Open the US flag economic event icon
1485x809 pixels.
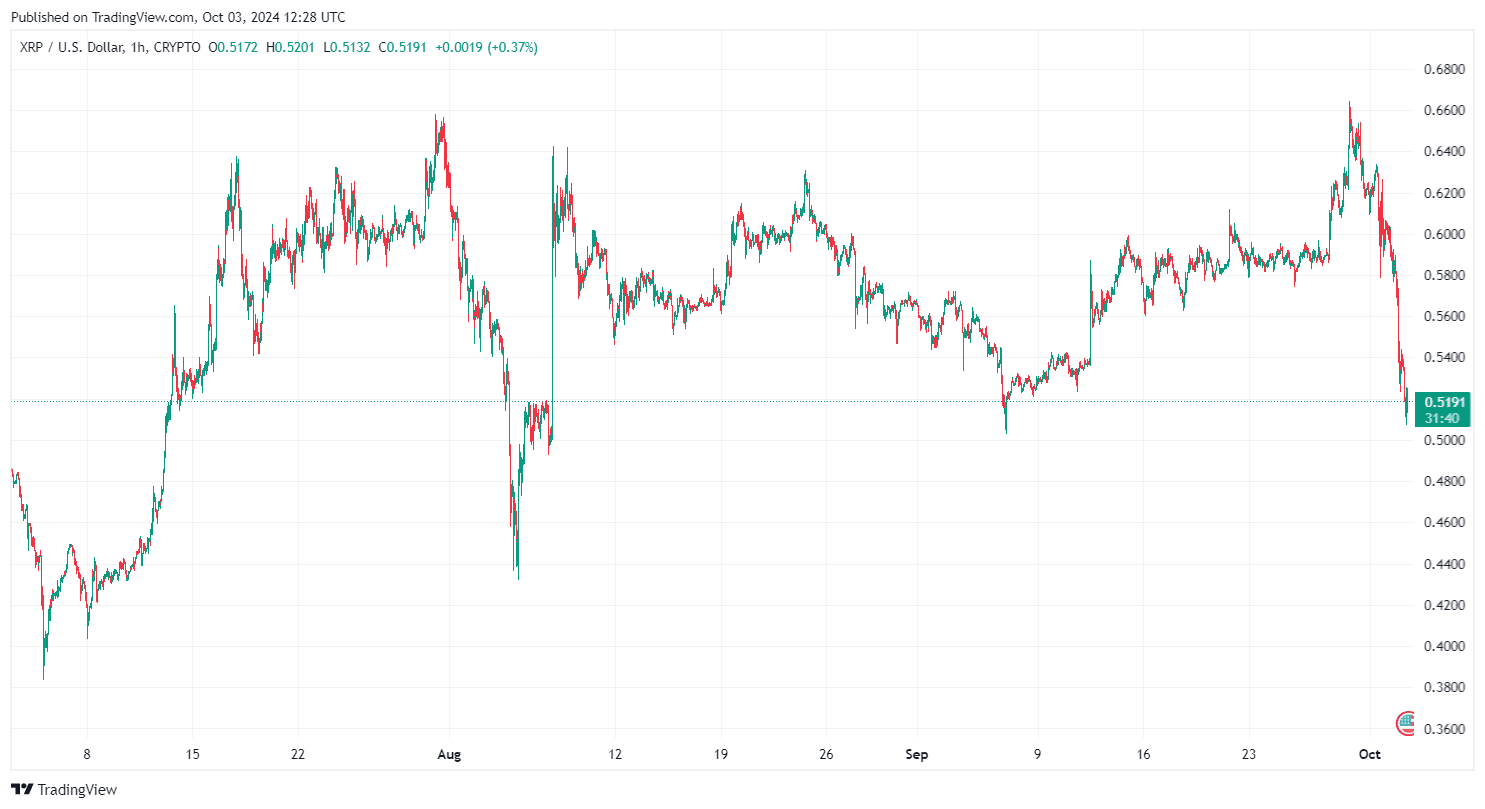pyautogui.click(x=1406, y=722)
